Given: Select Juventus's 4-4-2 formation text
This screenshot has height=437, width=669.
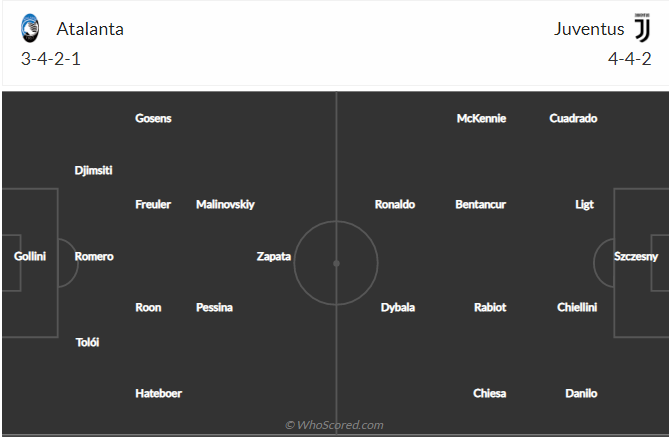Looking at the screenshot, I should pyautogui.click(x=630, y=59).
